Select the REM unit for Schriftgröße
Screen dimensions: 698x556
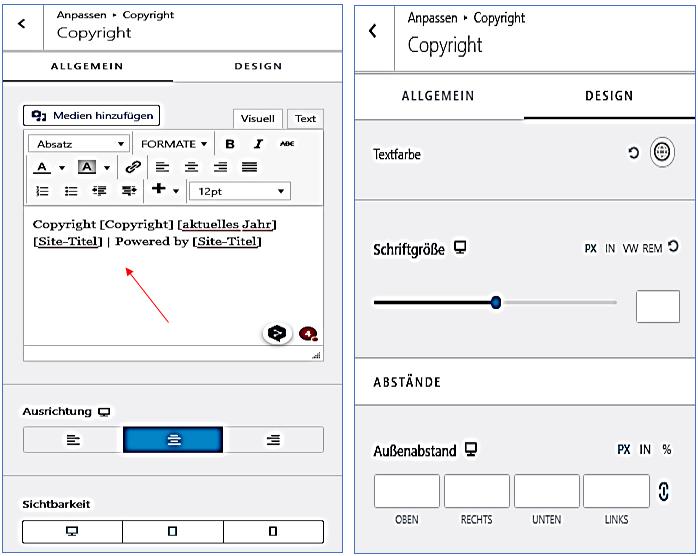pyautogui.click(x=653, y=248)
